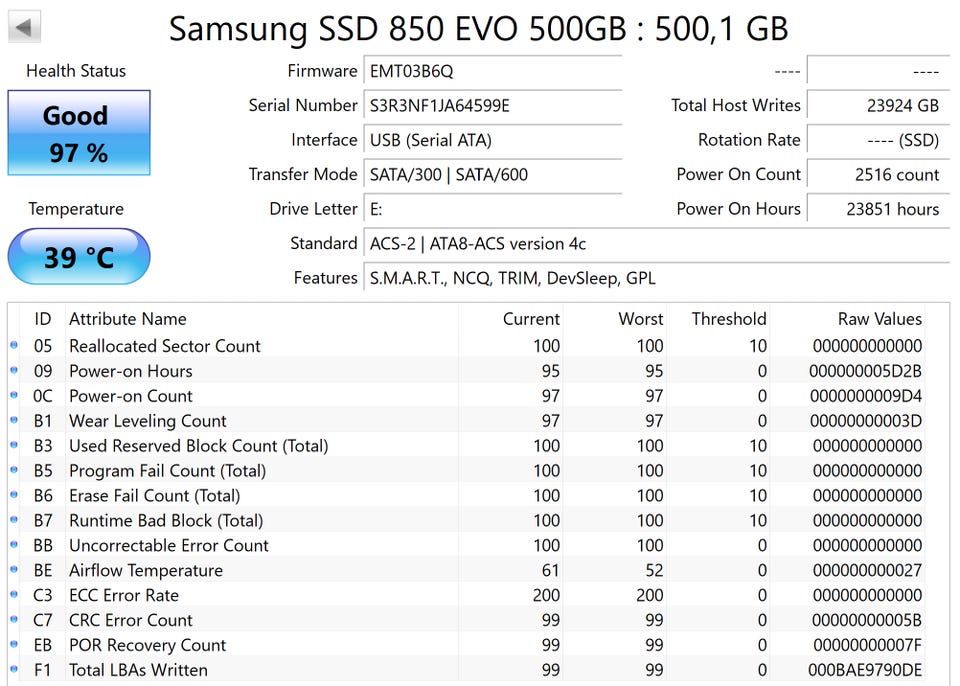960x686 pixels.
Task: Click the Features text field
Action: [655, 278]
